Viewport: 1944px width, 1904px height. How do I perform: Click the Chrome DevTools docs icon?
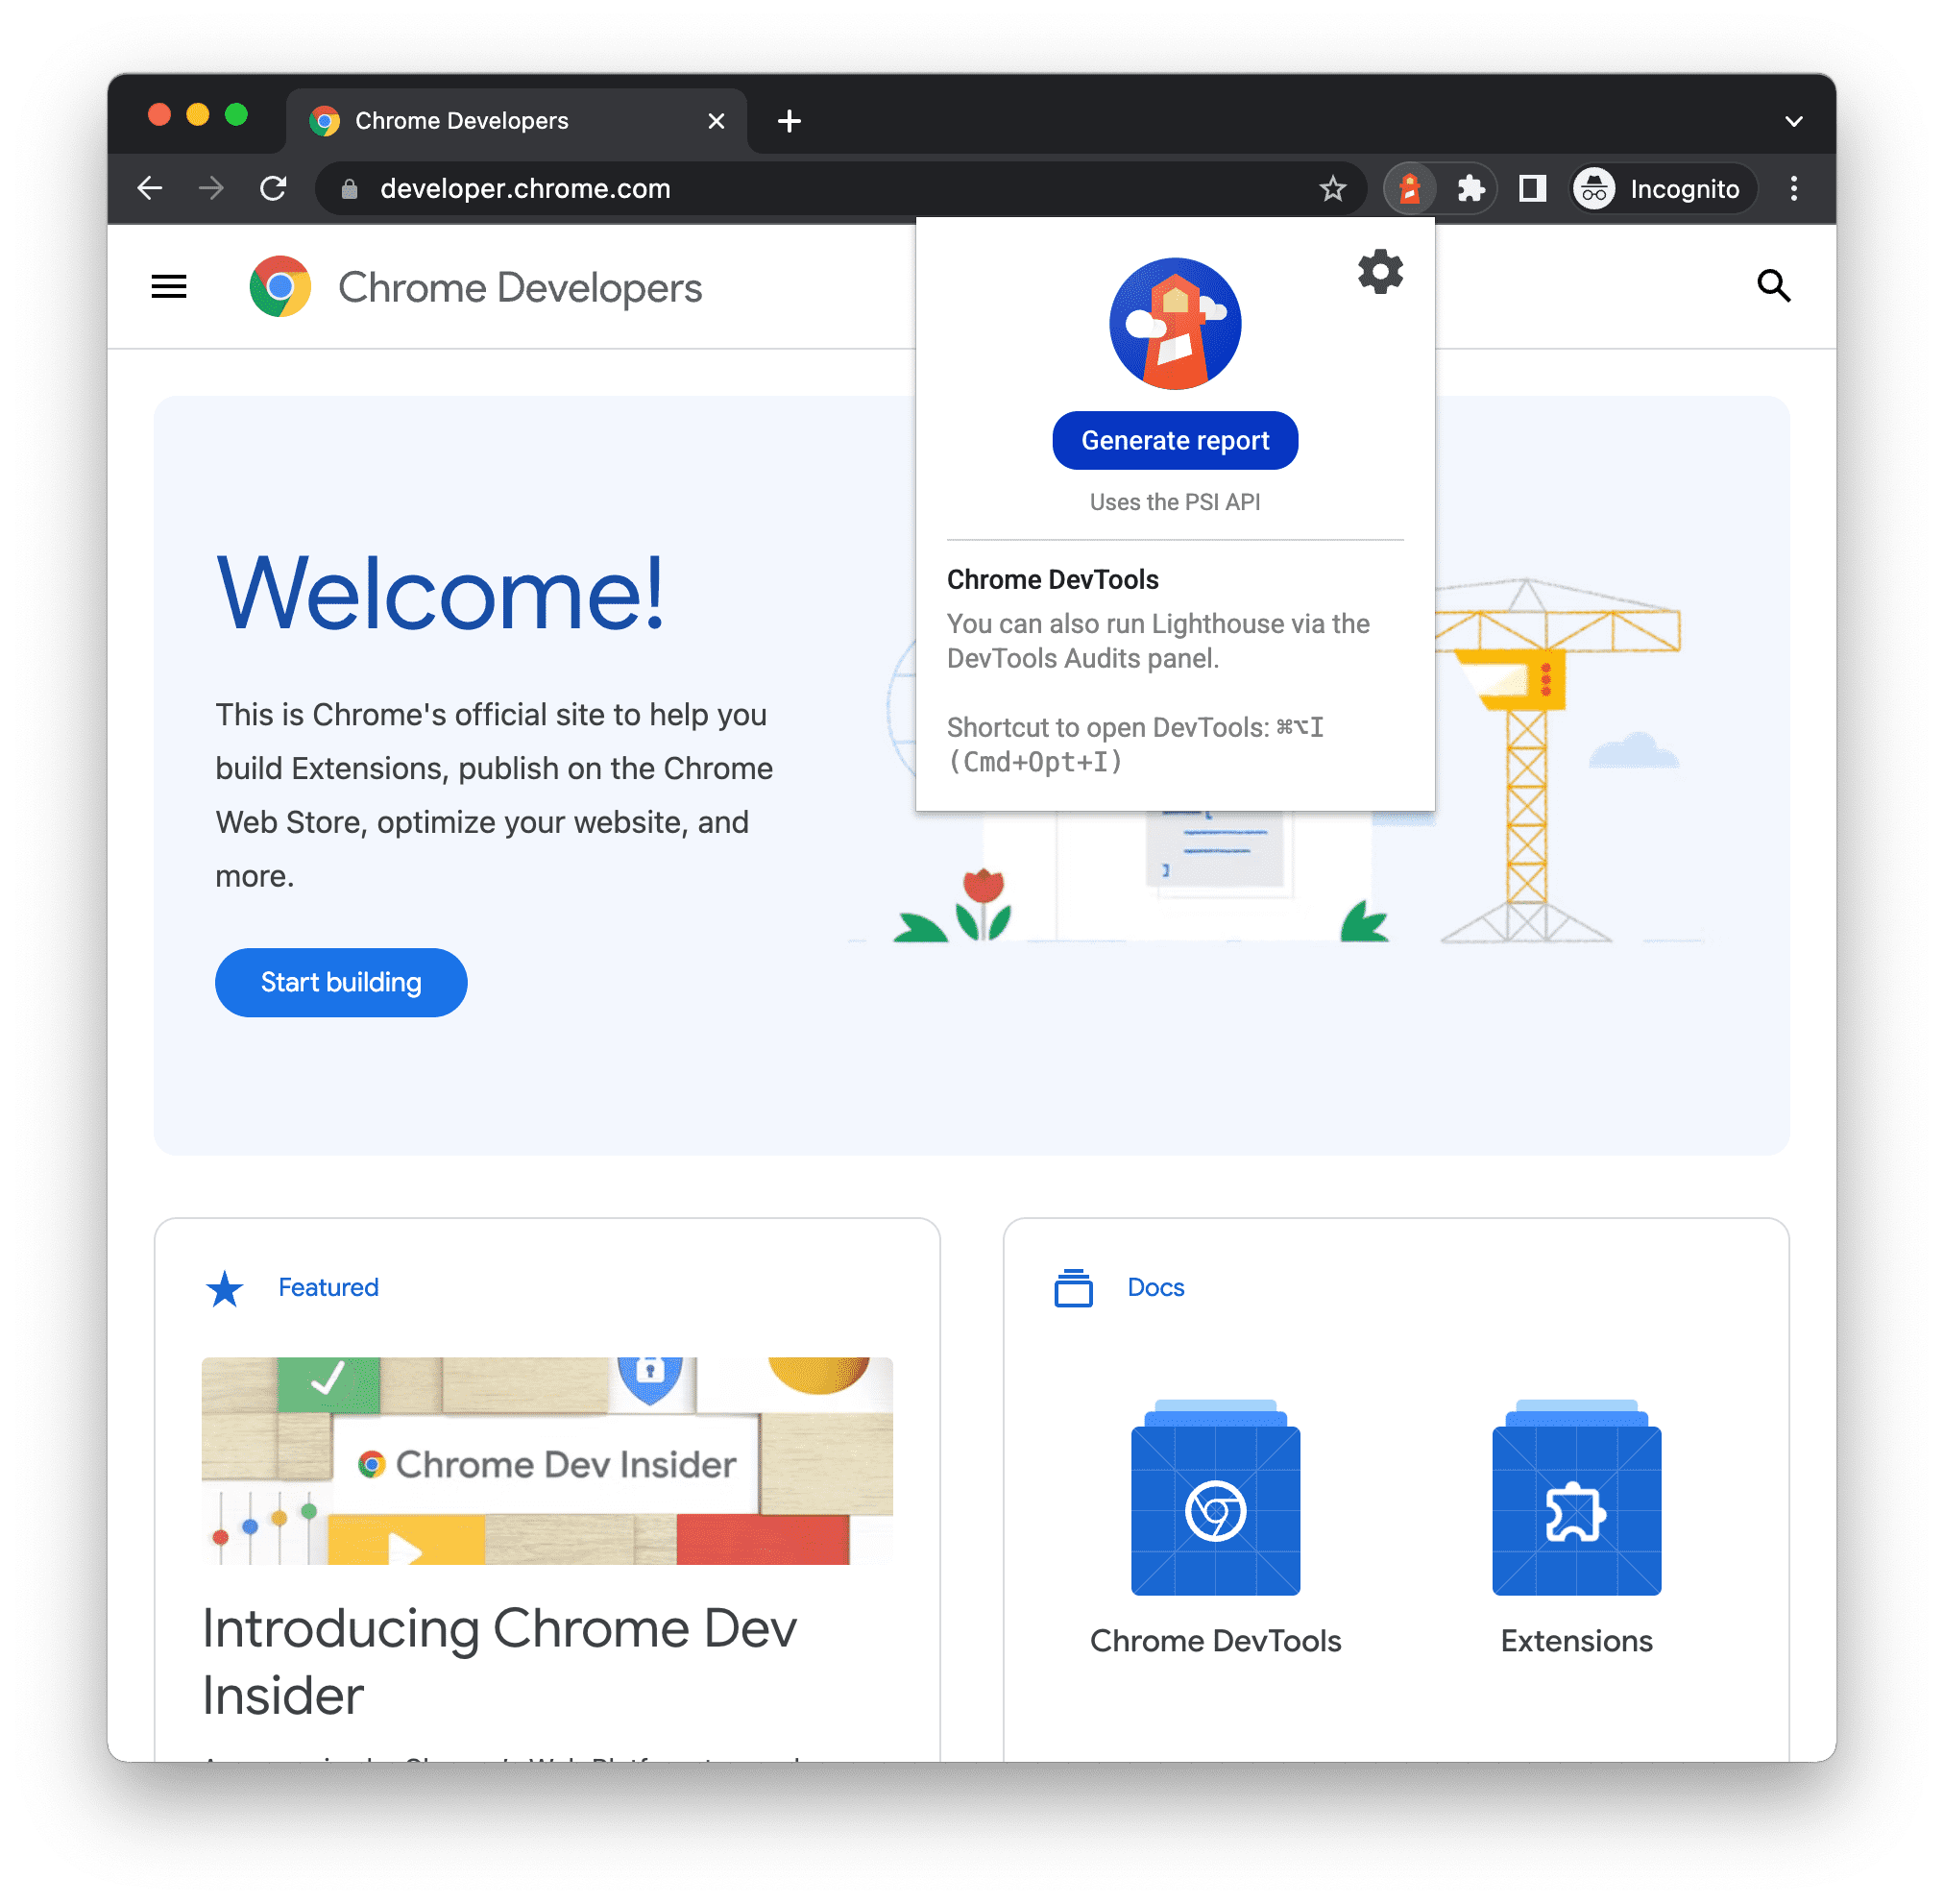pyautogui.click(x=1213, y=1508)
